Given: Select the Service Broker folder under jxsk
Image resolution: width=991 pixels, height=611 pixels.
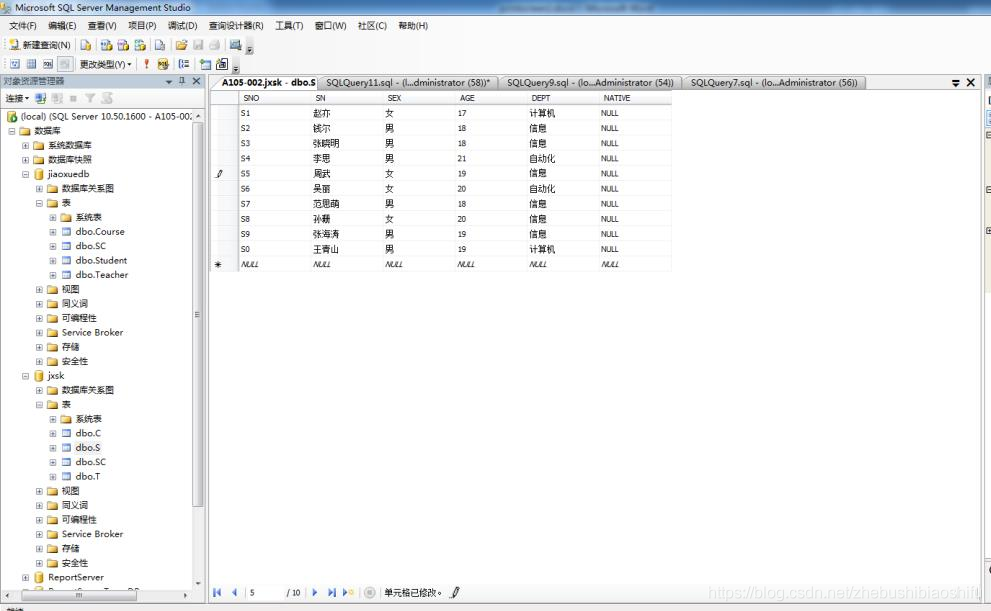Looking at the screenshot, I should point(92,534).
